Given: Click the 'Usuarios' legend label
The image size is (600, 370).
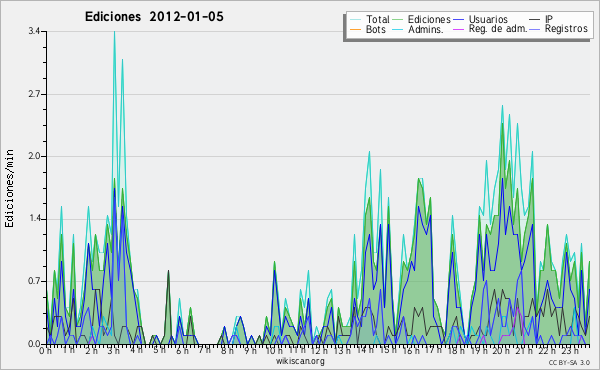Looking at the screenshot, I should coord(488,19).
